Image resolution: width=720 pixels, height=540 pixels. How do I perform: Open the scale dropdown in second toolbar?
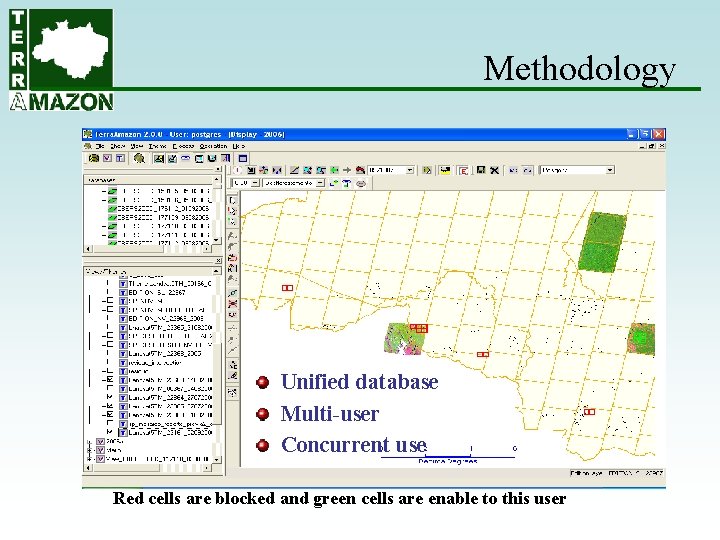[x=410, y=170]
